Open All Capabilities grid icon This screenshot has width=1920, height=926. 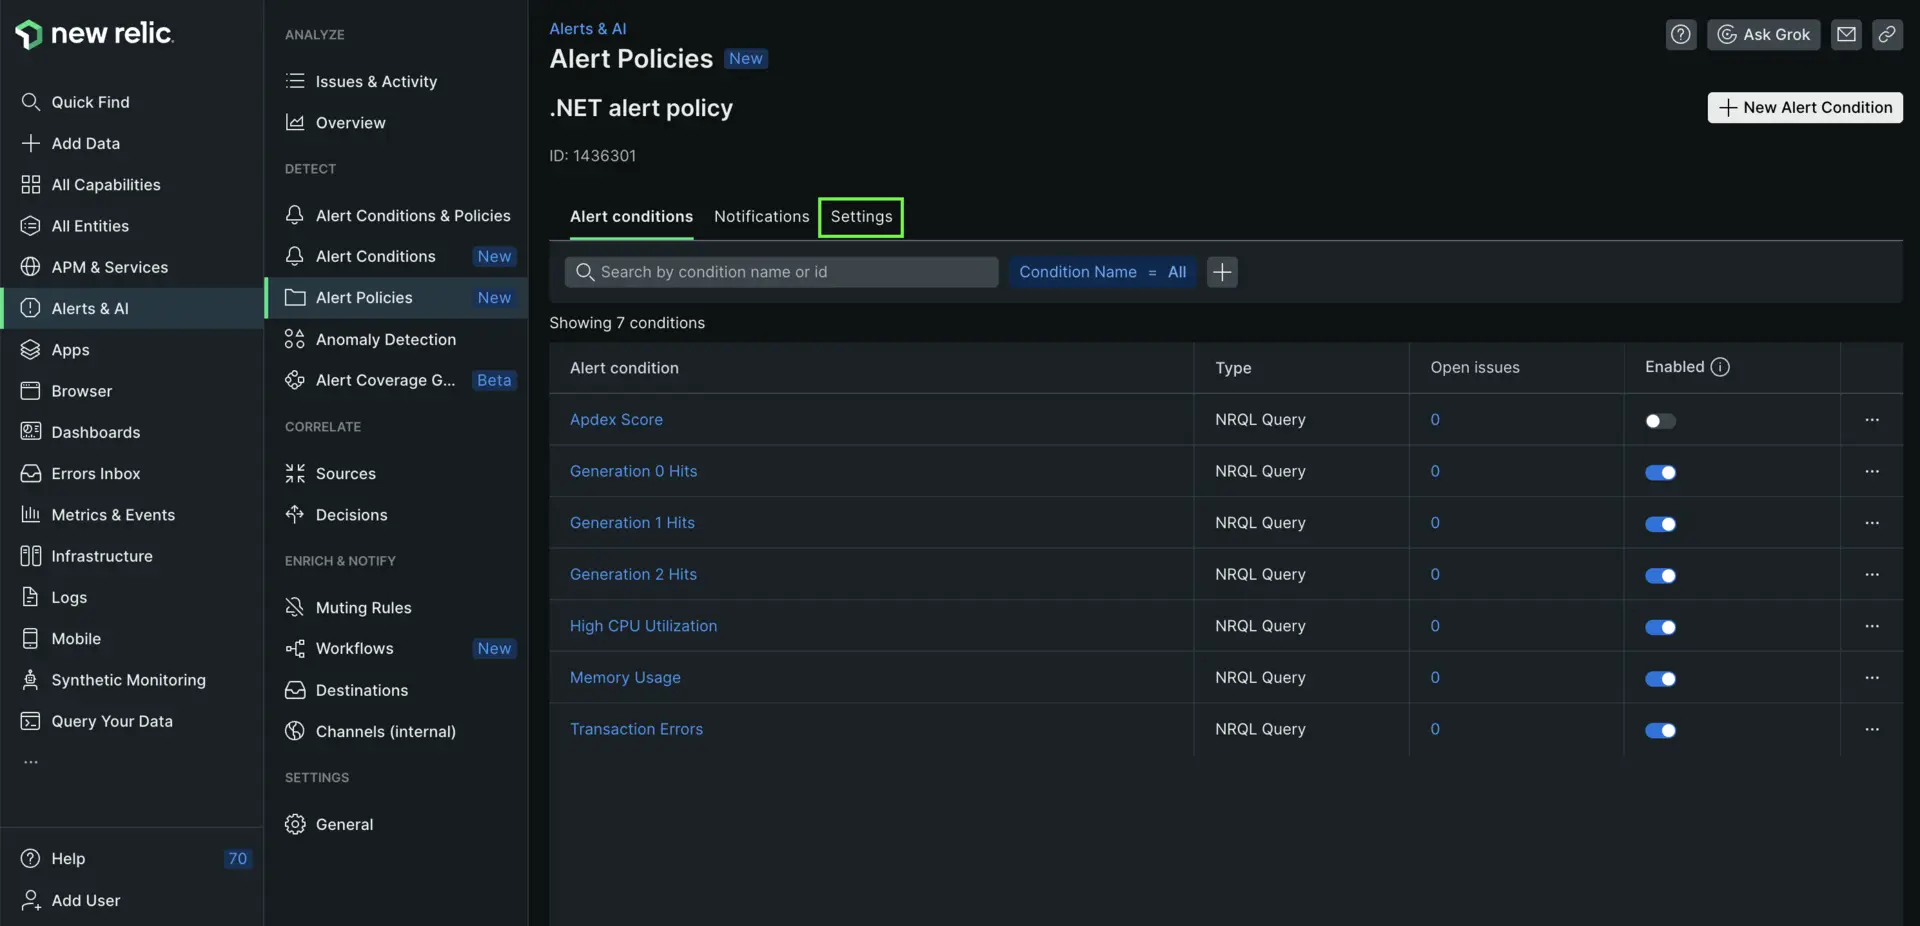[30, 184]
